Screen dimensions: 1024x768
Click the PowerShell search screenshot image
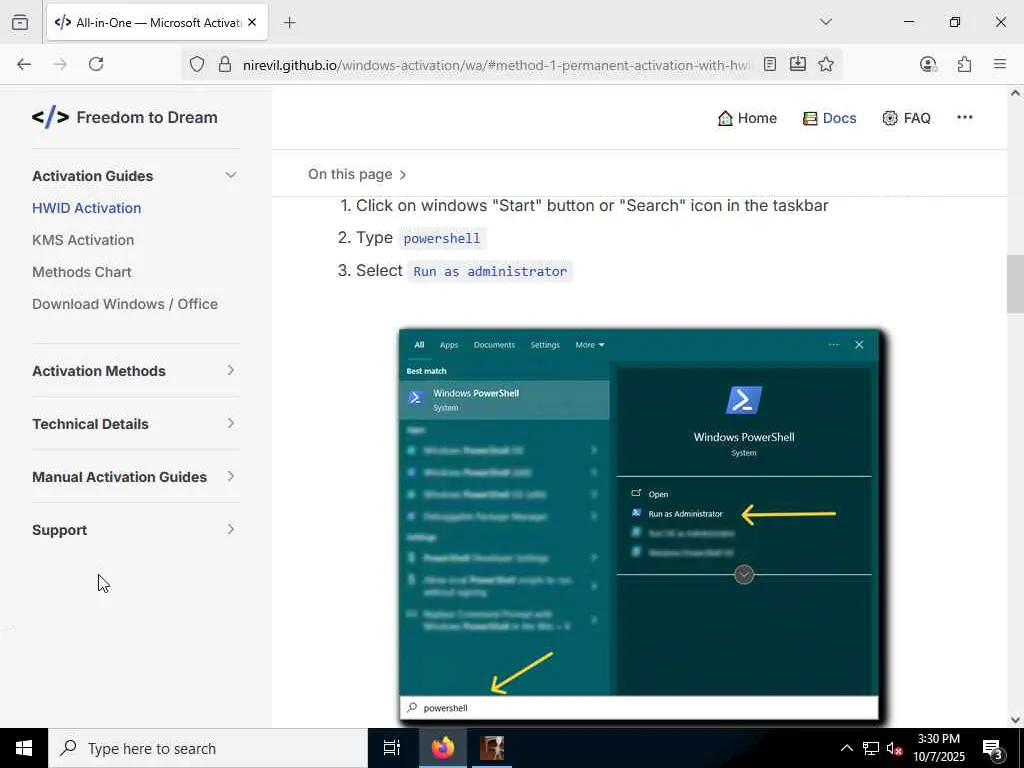click(641, 526)
